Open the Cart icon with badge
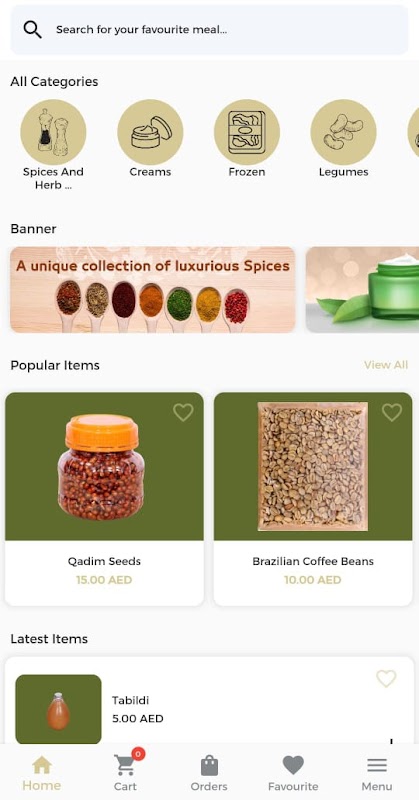 point(126,764)
